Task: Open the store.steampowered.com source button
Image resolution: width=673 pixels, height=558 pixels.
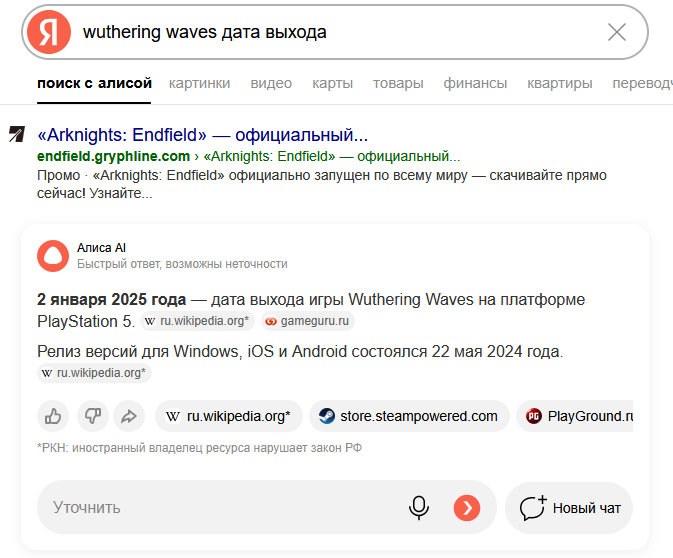Action: [x=409, y=416]
